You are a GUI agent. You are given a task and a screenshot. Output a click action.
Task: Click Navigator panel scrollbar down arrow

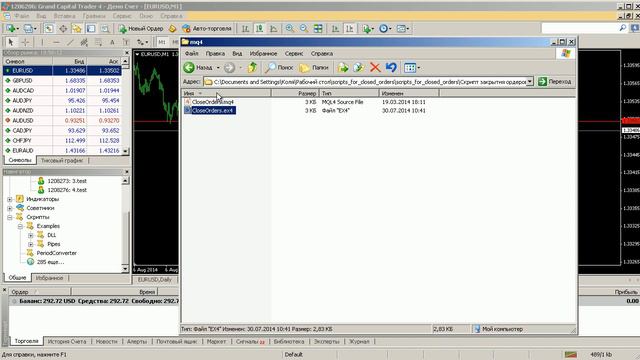click(x=125, y=269)
